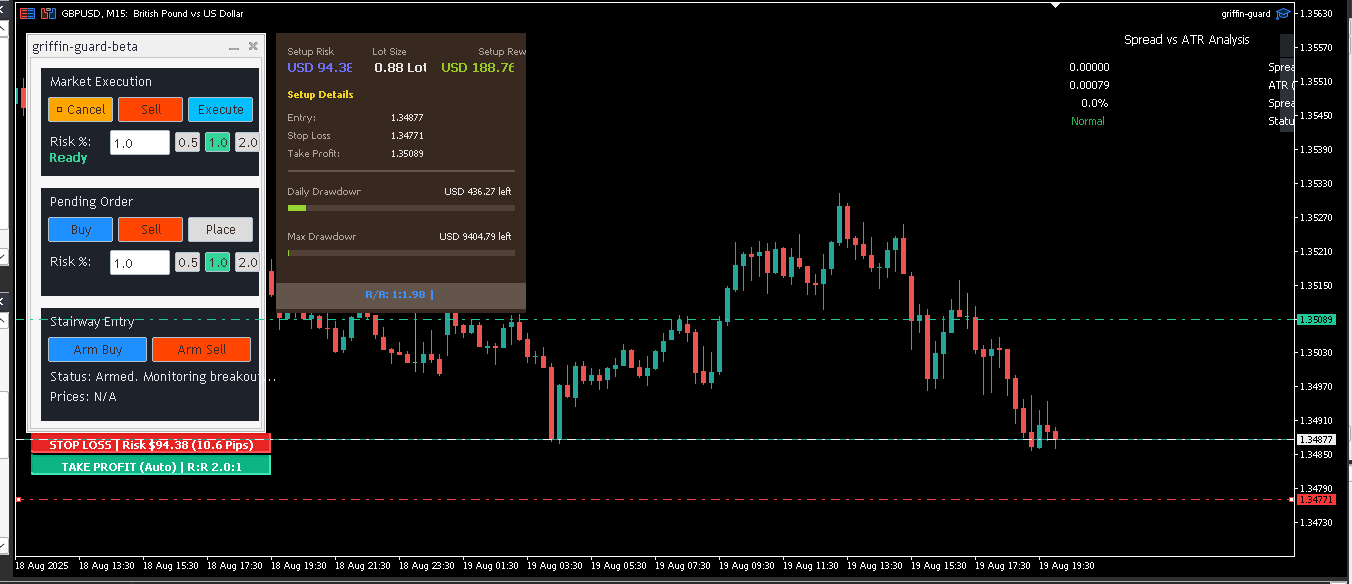Viewport: 1352px width, 584px height.
Task: Click the 'USD 436.27 left' text
Action: 478,191
